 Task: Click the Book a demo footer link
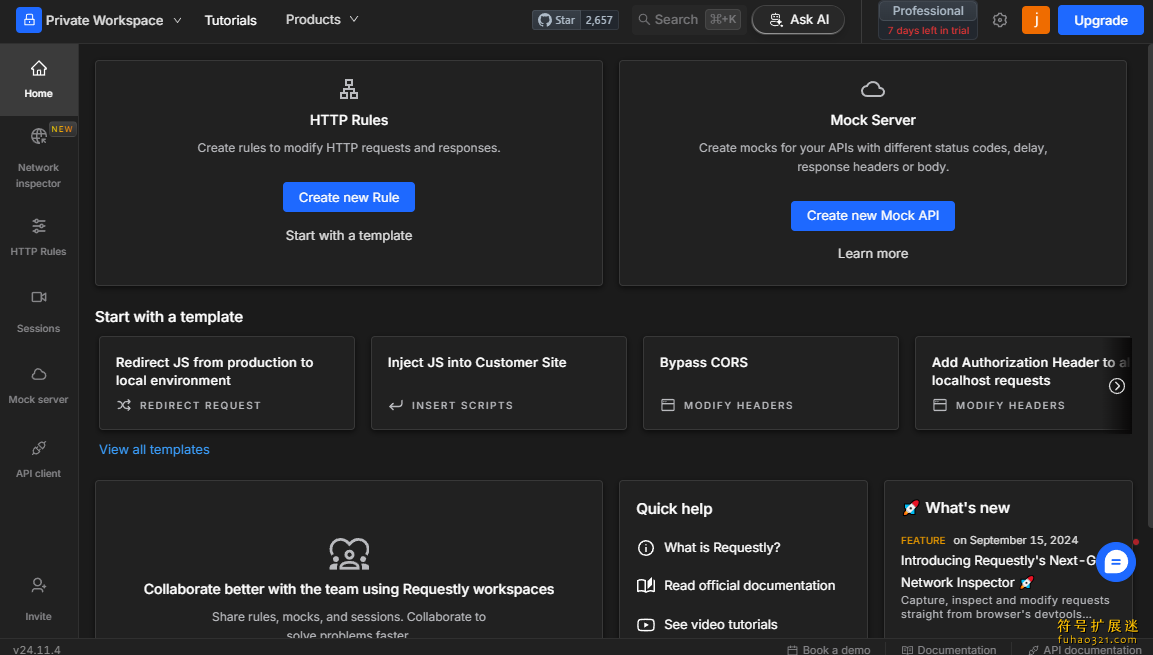click(829, 650)
